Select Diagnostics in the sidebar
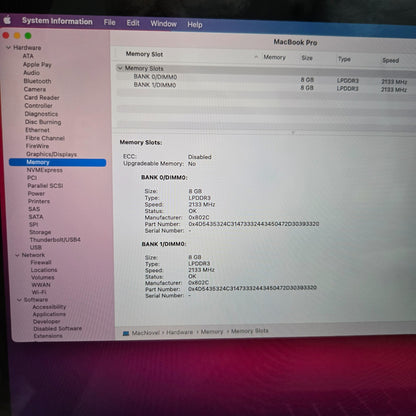 coord(41,114)
